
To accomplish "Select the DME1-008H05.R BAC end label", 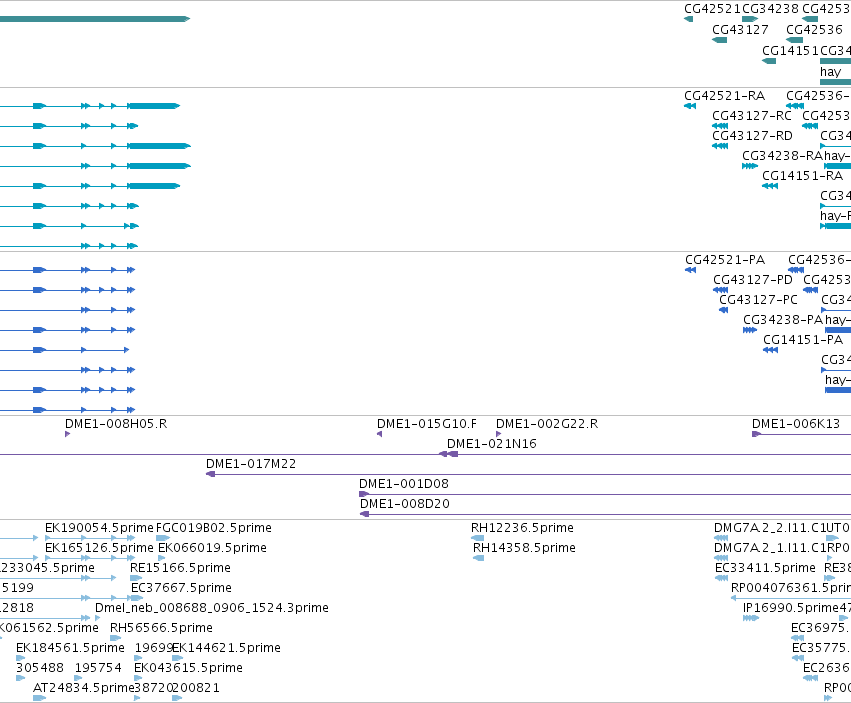I will point(116,424).
